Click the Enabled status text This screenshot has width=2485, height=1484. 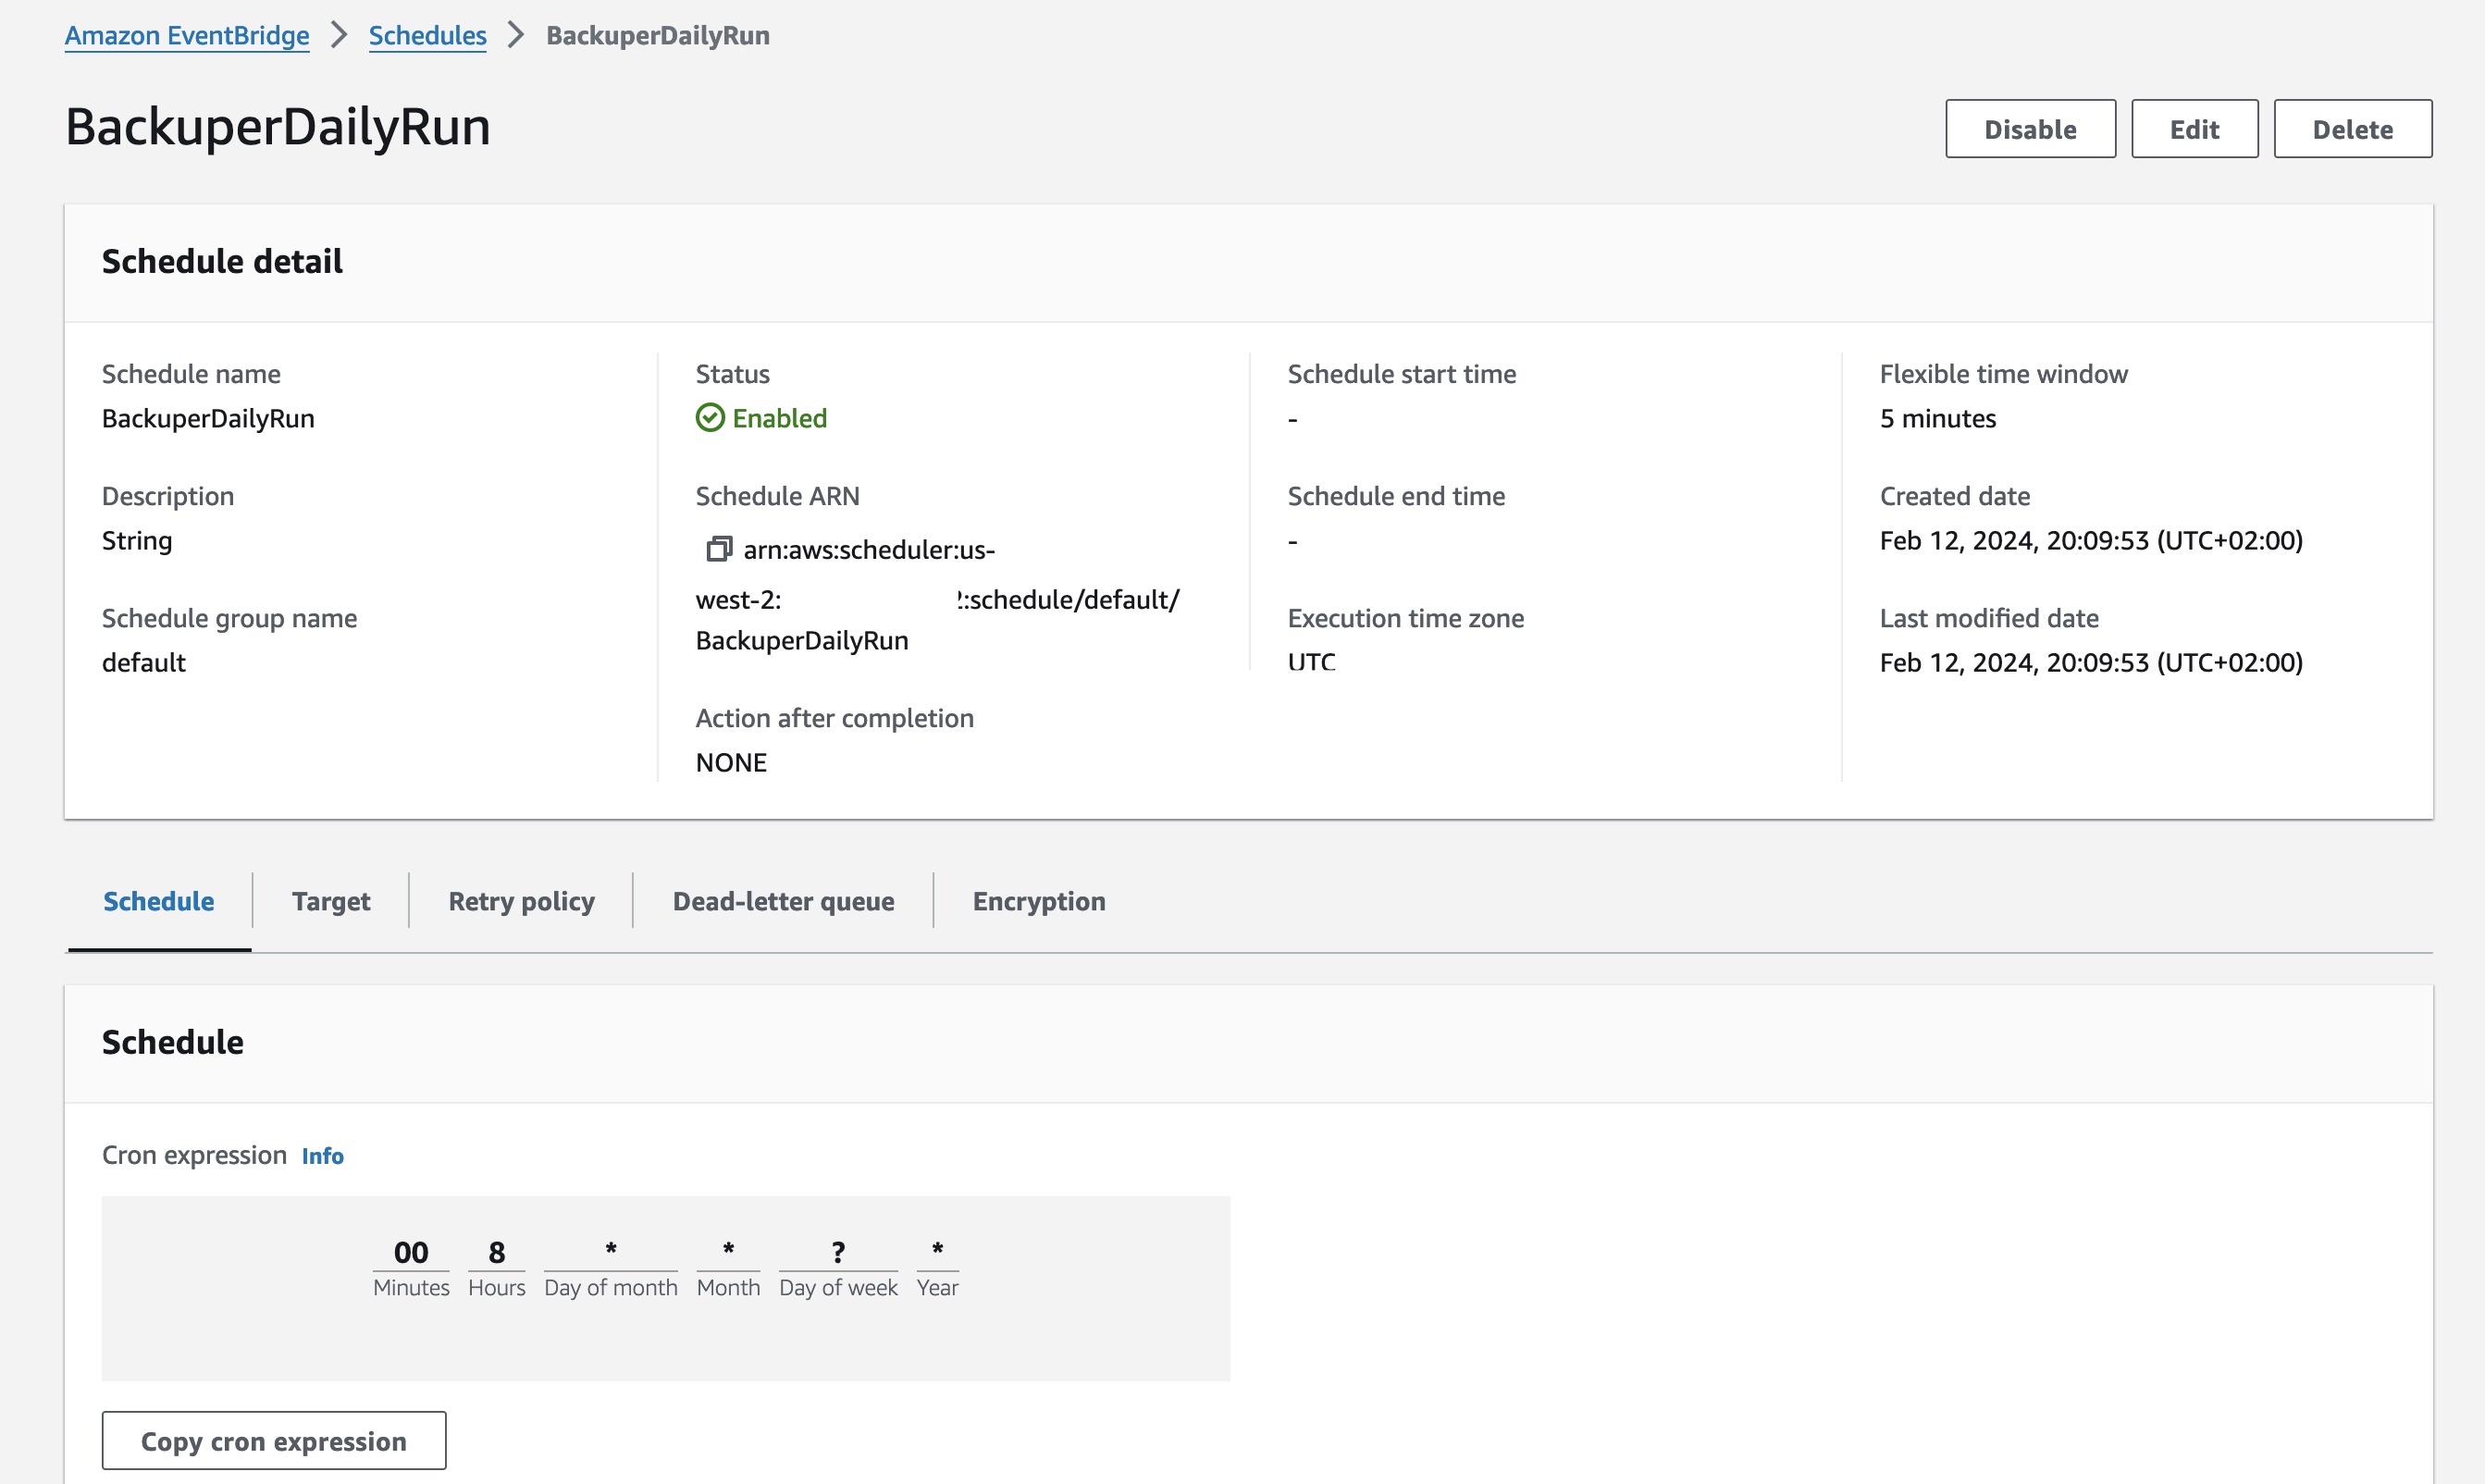pos(780,418)
